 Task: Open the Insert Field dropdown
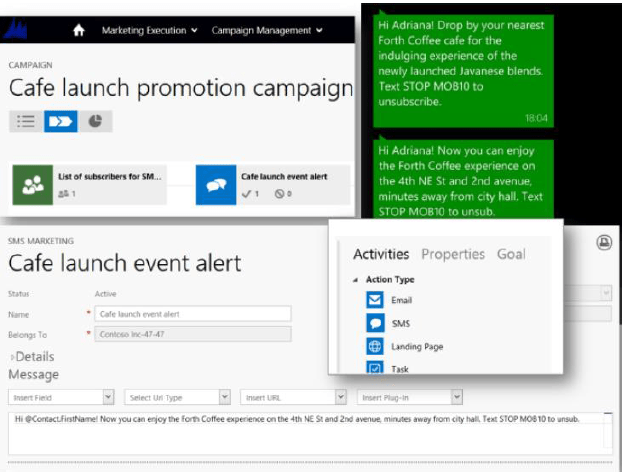[x=61, y=397]
